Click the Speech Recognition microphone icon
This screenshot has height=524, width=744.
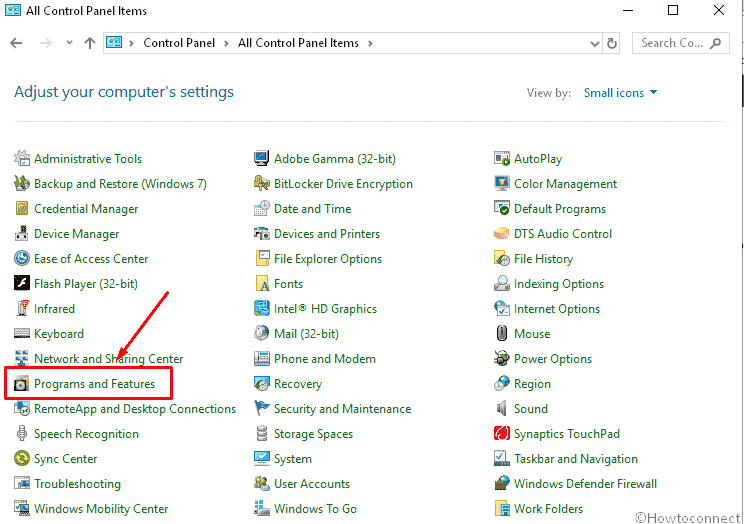(x=22, y=433)
